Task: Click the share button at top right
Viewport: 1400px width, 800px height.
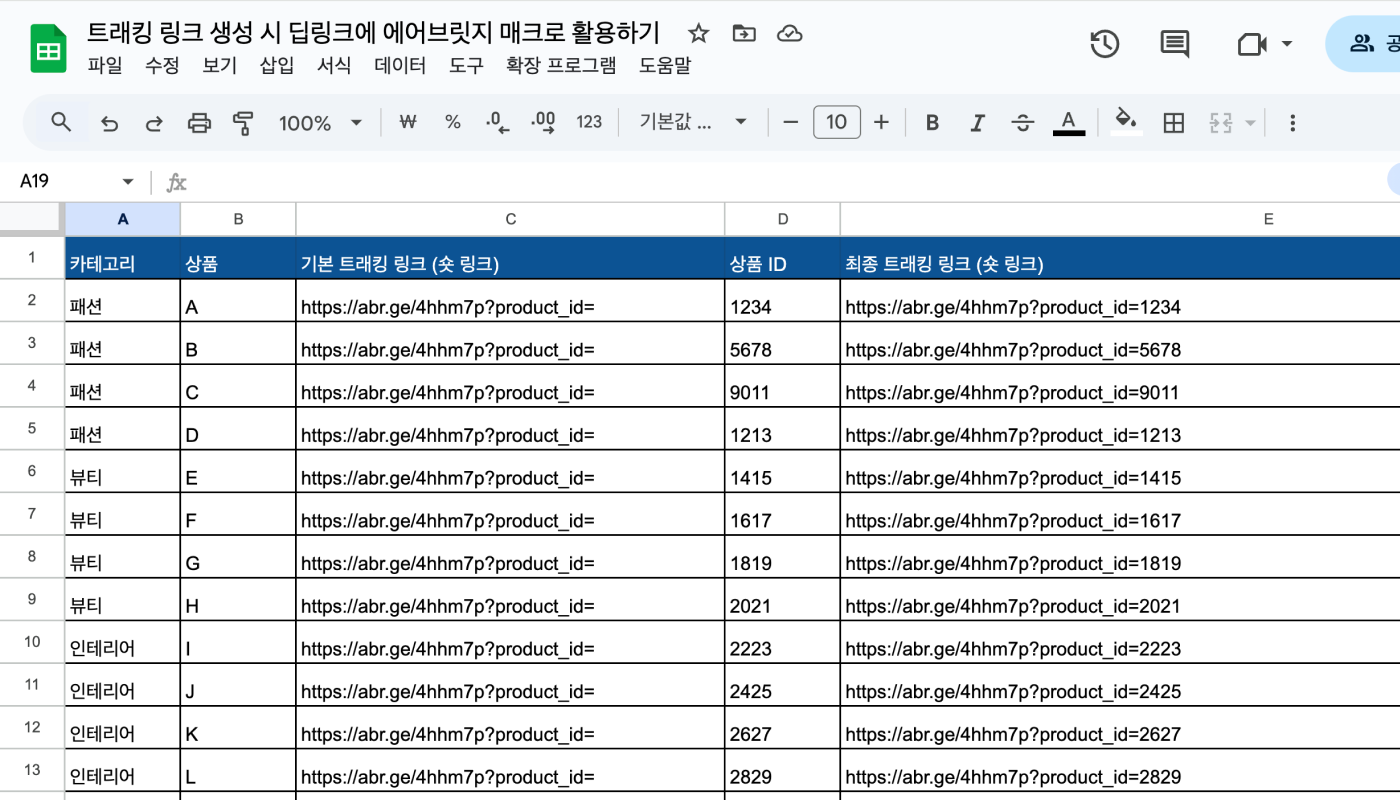Action: point(1365,44)
